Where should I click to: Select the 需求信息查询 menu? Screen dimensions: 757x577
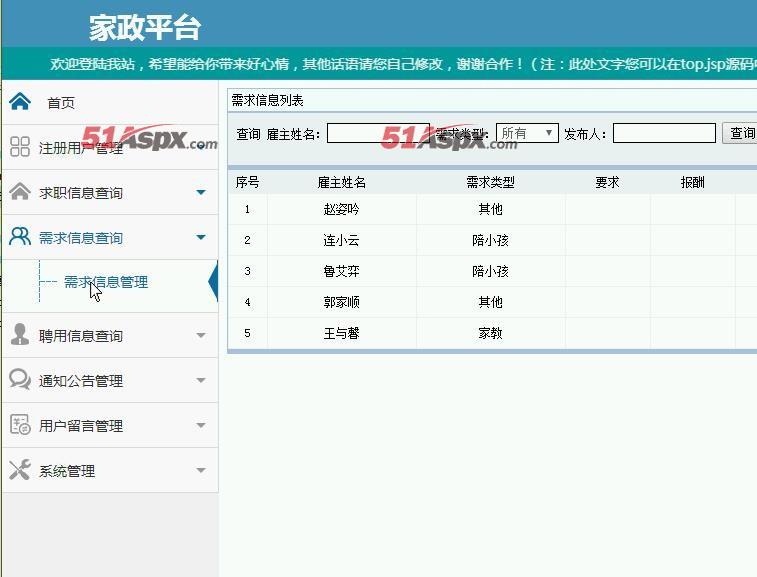[x=81, y=238]
